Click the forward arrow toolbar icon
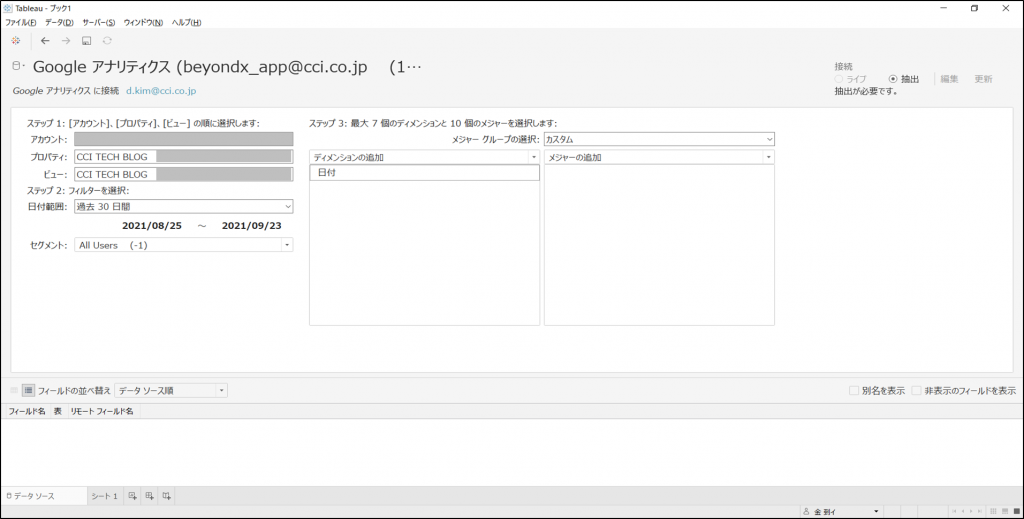 click(x=66, y=40)
